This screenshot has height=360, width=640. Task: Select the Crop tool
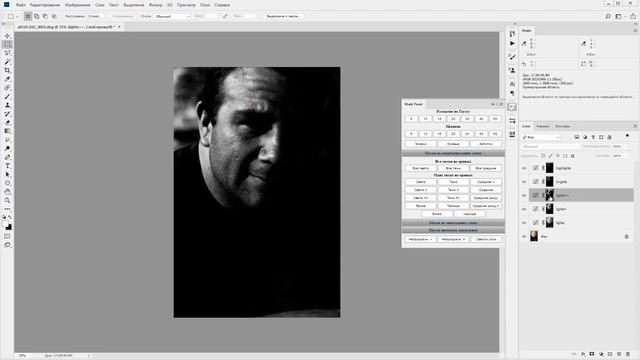pos(7,70)
